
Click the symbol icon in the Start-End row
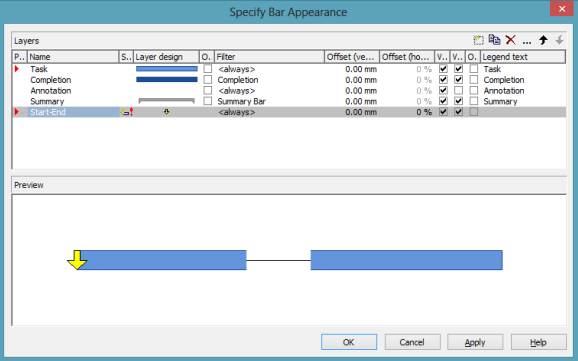[x=126, y=112]
